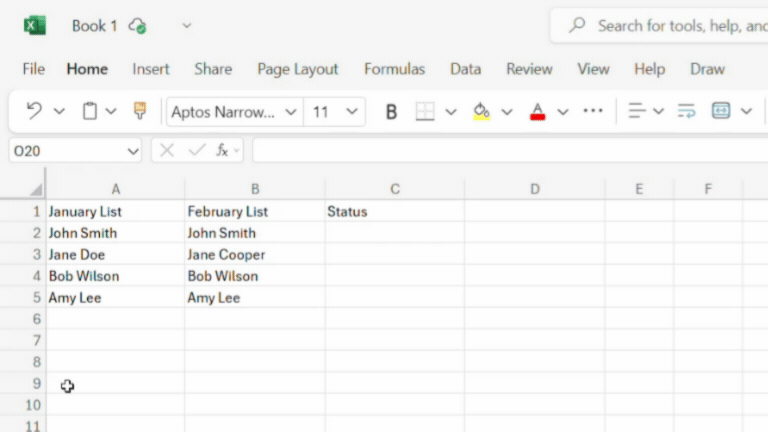768x432 pixels.
Task: Toggle Wrap Text icon
Action: (x=686, y=111)
